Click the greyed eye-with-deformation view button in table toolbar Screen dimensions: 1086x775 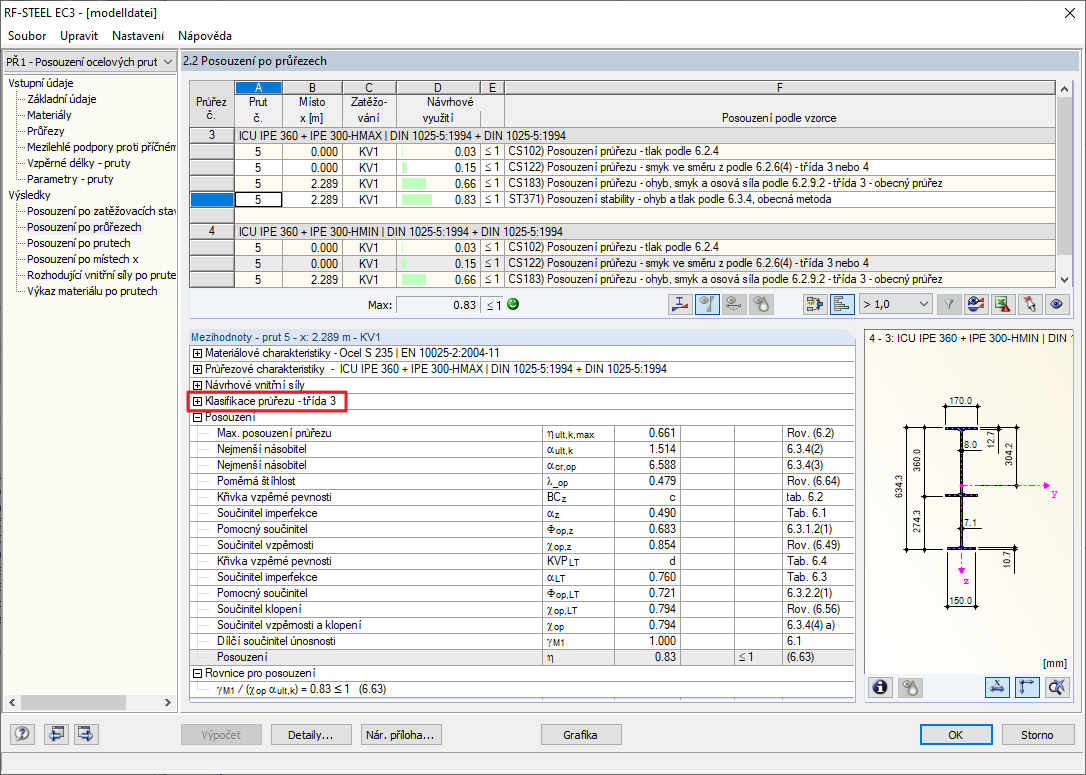pos(734,304)
